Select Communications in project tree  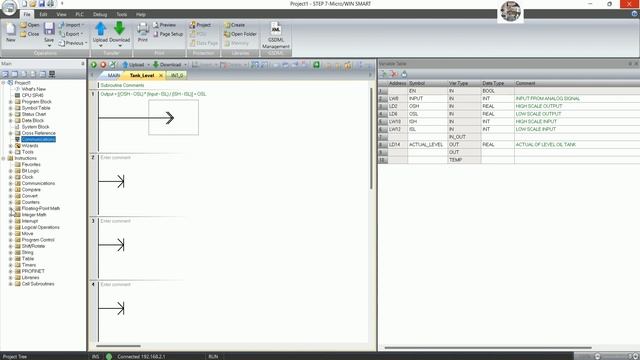(x=38, y=140)
